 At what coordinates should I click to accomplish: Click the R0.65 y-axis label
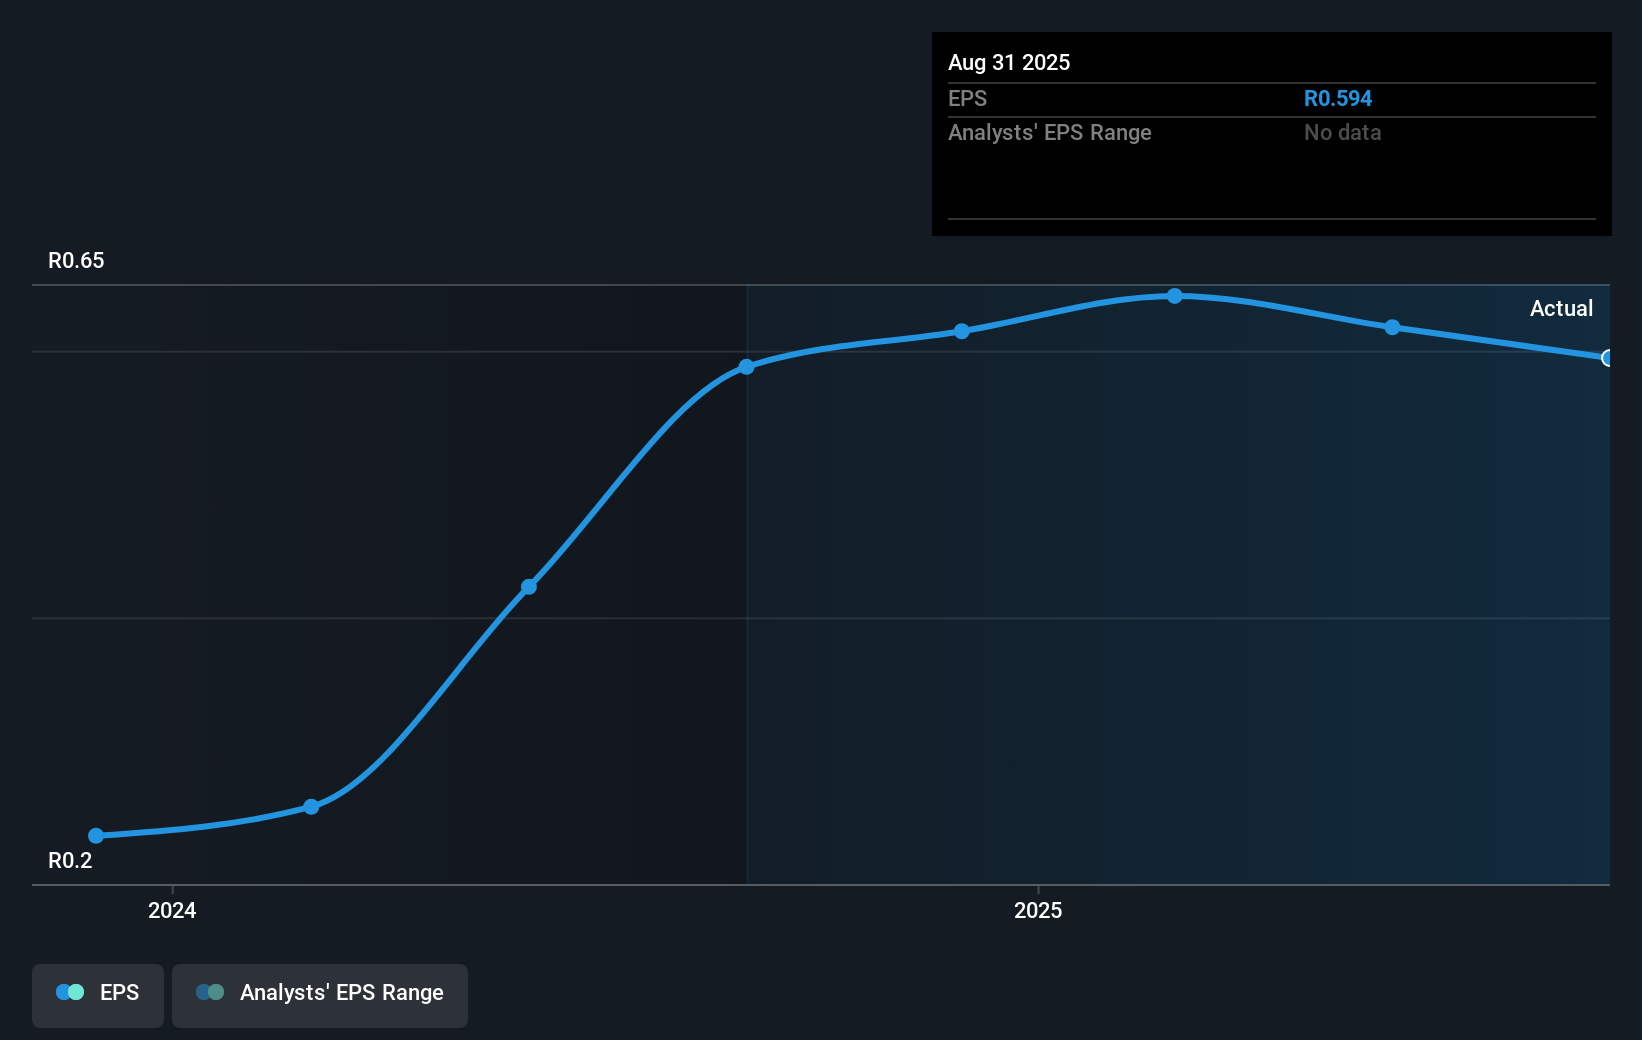(76, 260)
